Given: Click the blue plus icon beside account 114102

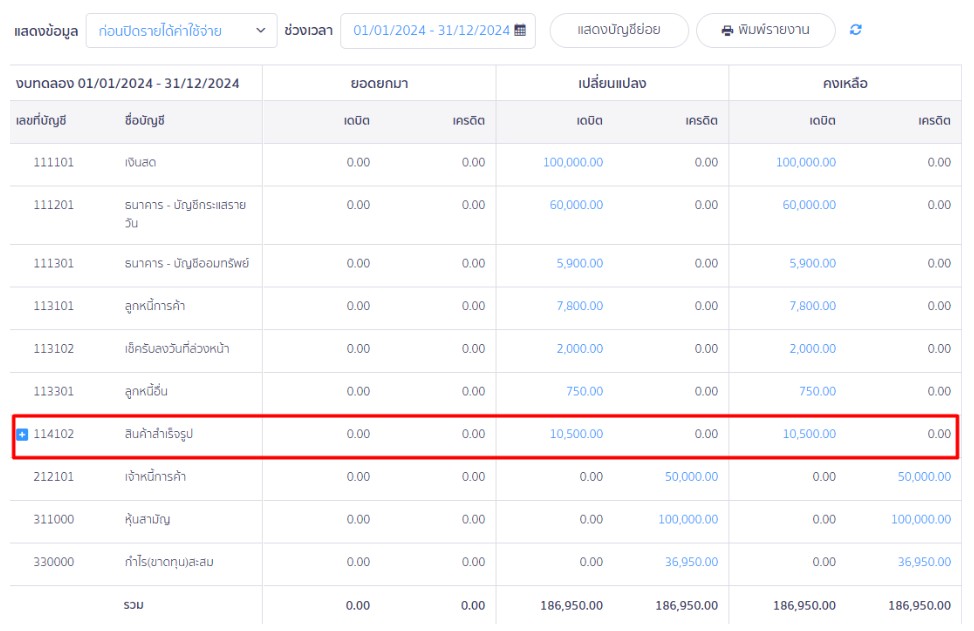Looking at the screenshot, I should tap(24, 434).
